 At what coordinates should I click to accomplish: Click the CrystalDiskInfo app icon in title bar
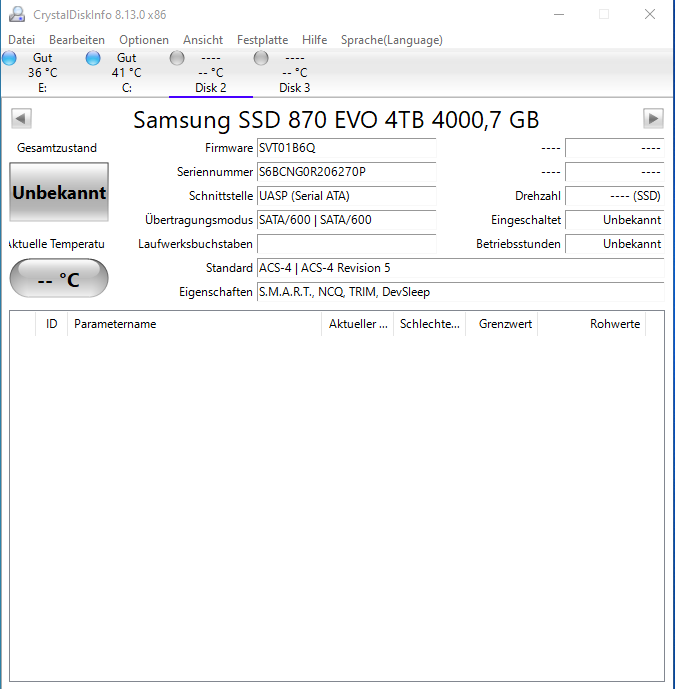[x=17, y=15]
